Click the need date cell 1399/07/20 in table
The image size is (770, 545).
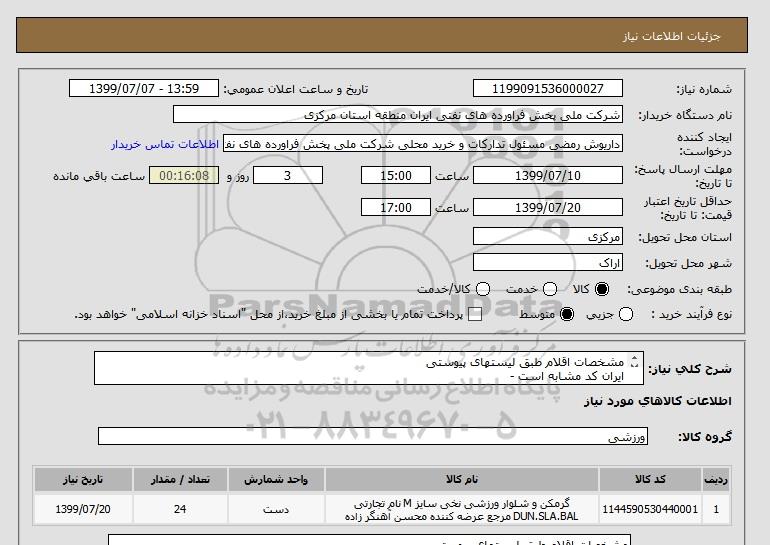coord(83,509)
